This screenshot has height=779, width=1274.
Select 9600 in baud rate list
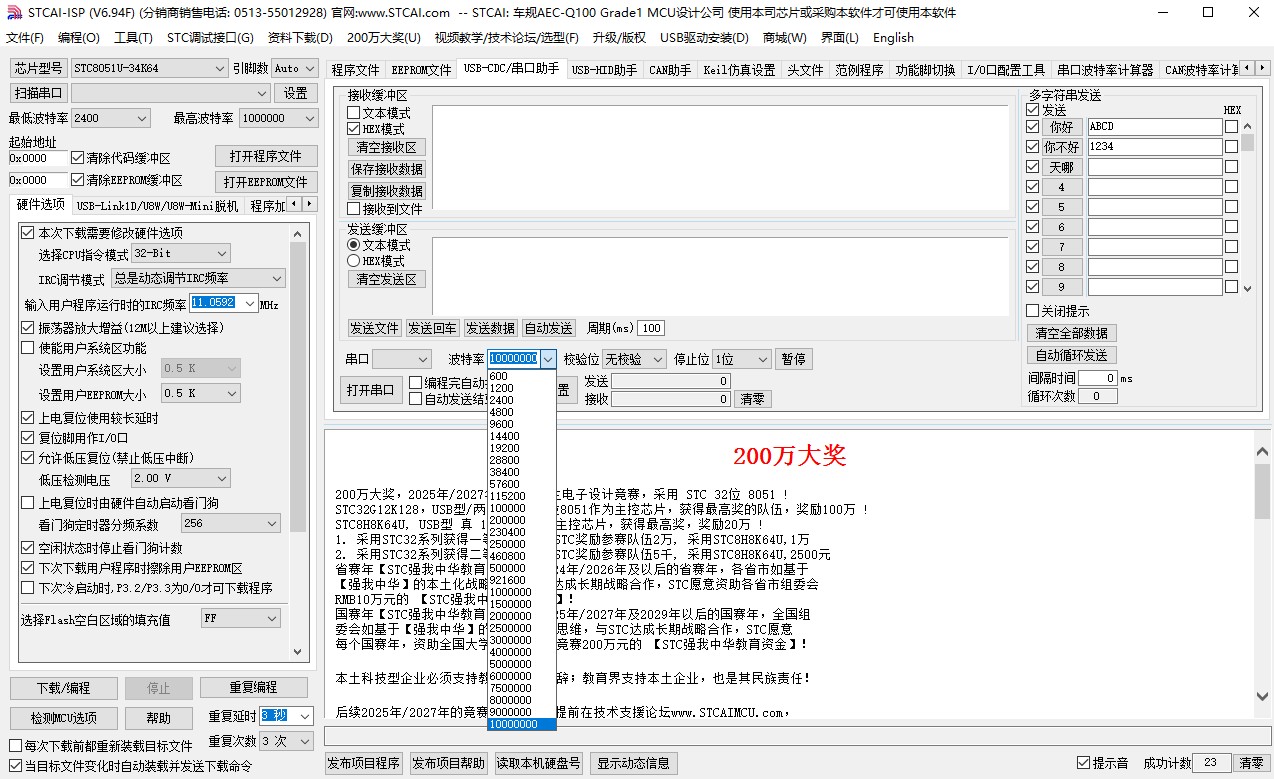(521, 424)
